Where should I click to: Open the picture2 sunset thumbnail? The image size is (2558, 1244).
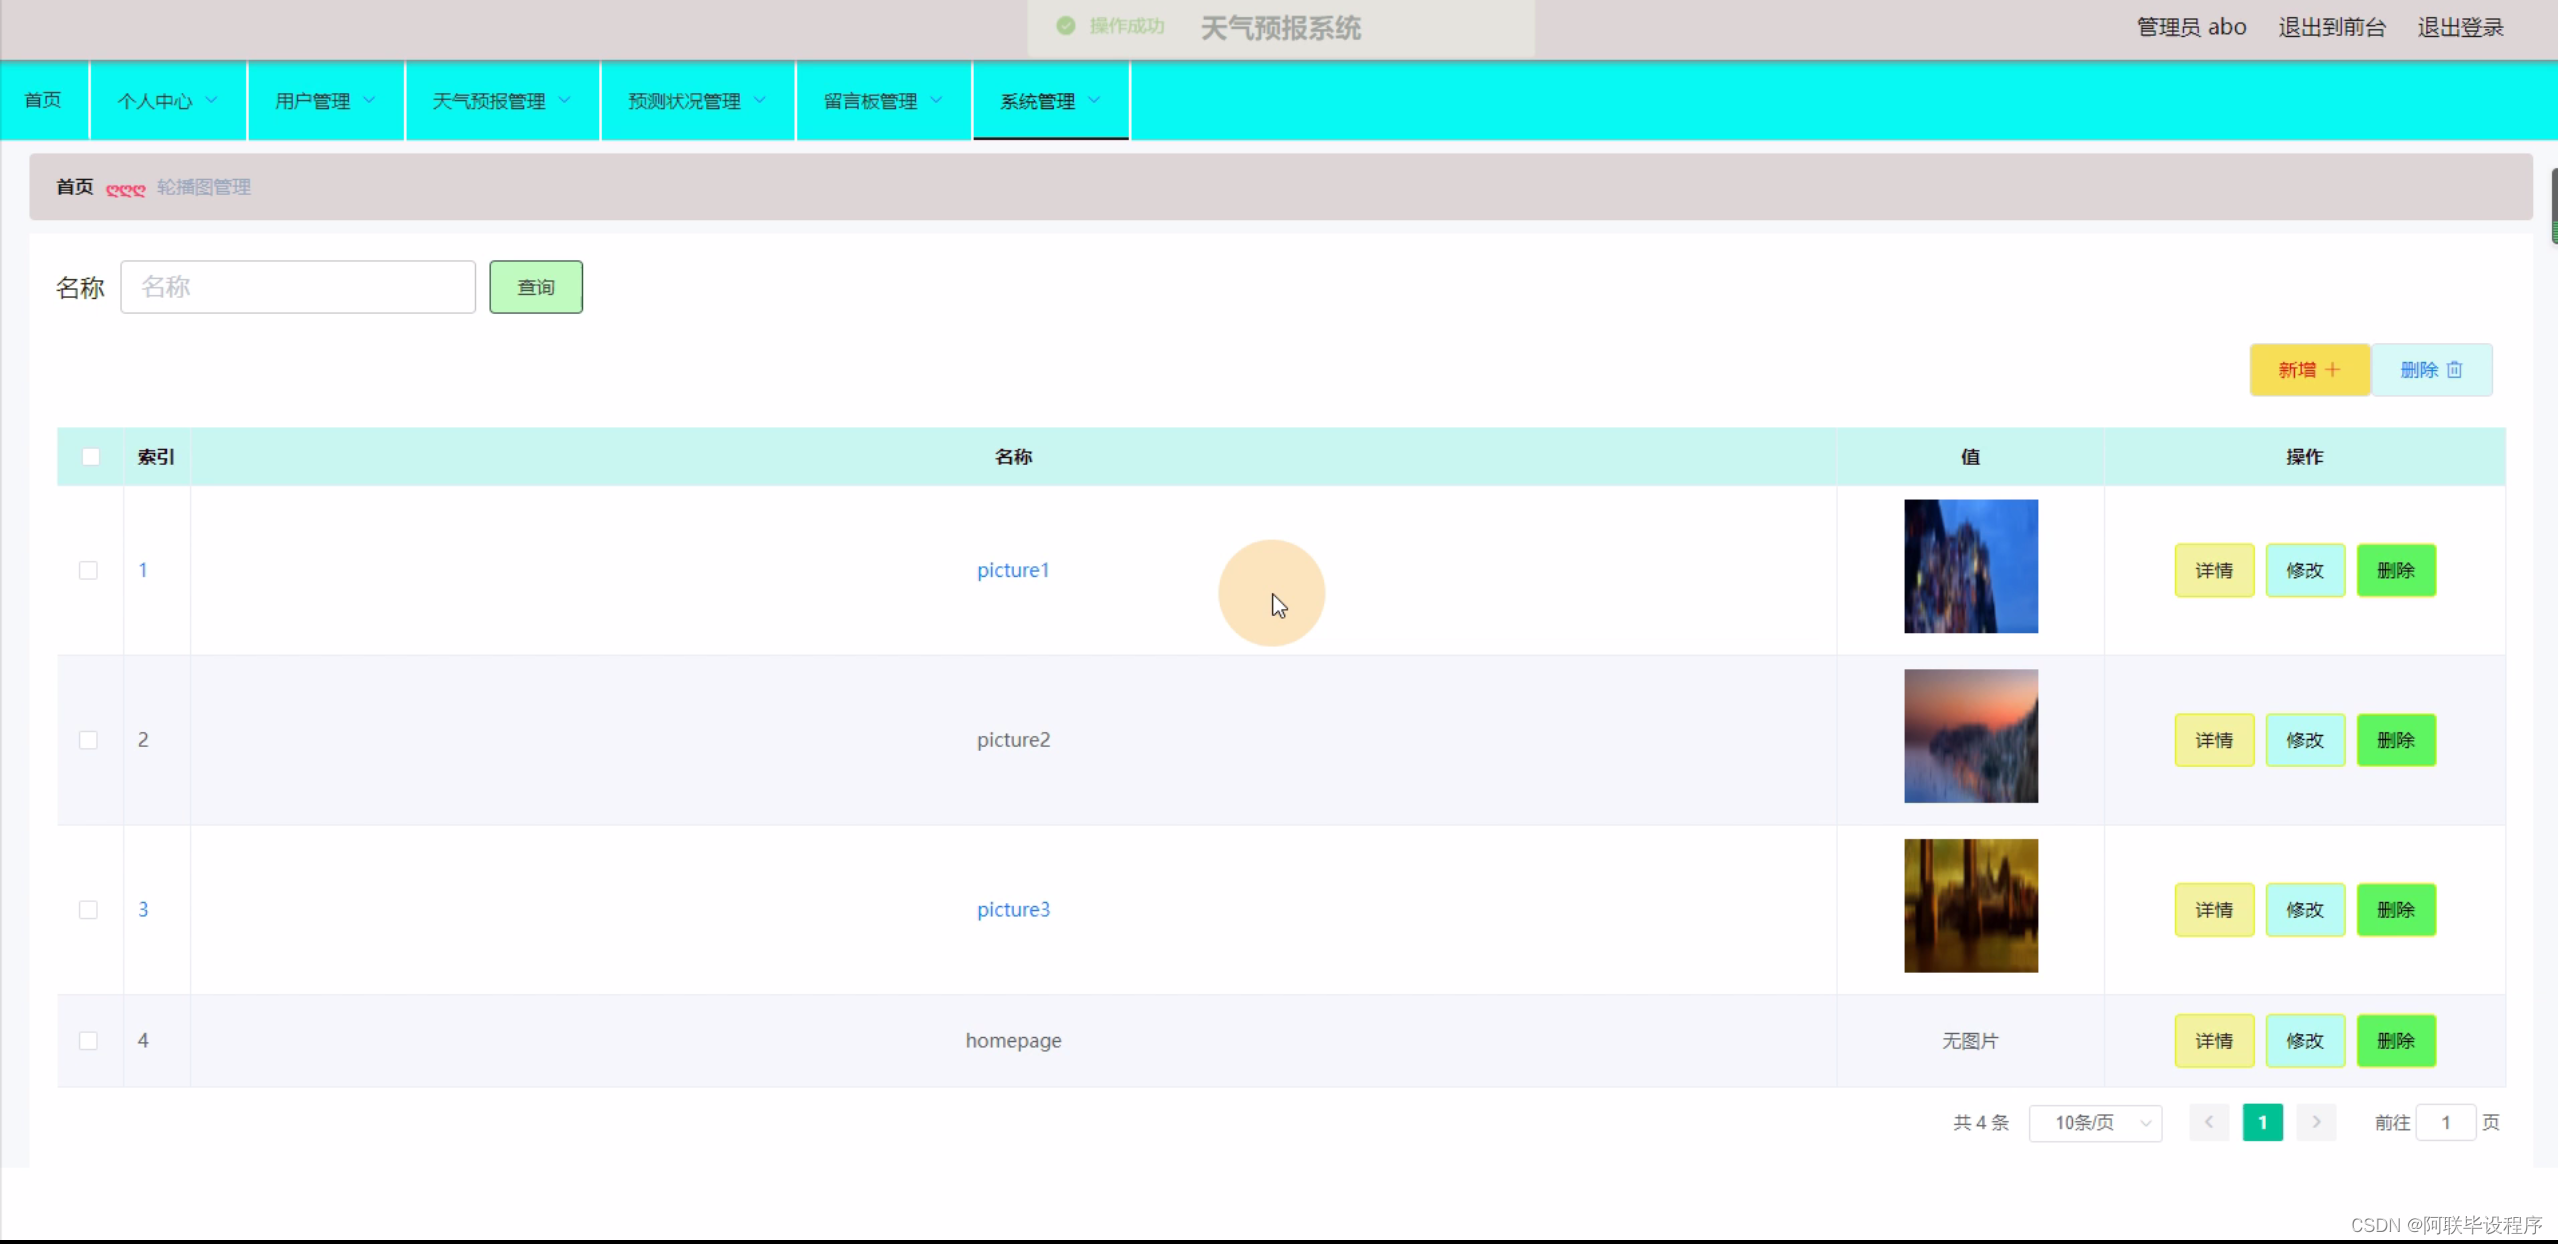[x=1970, y=736]
